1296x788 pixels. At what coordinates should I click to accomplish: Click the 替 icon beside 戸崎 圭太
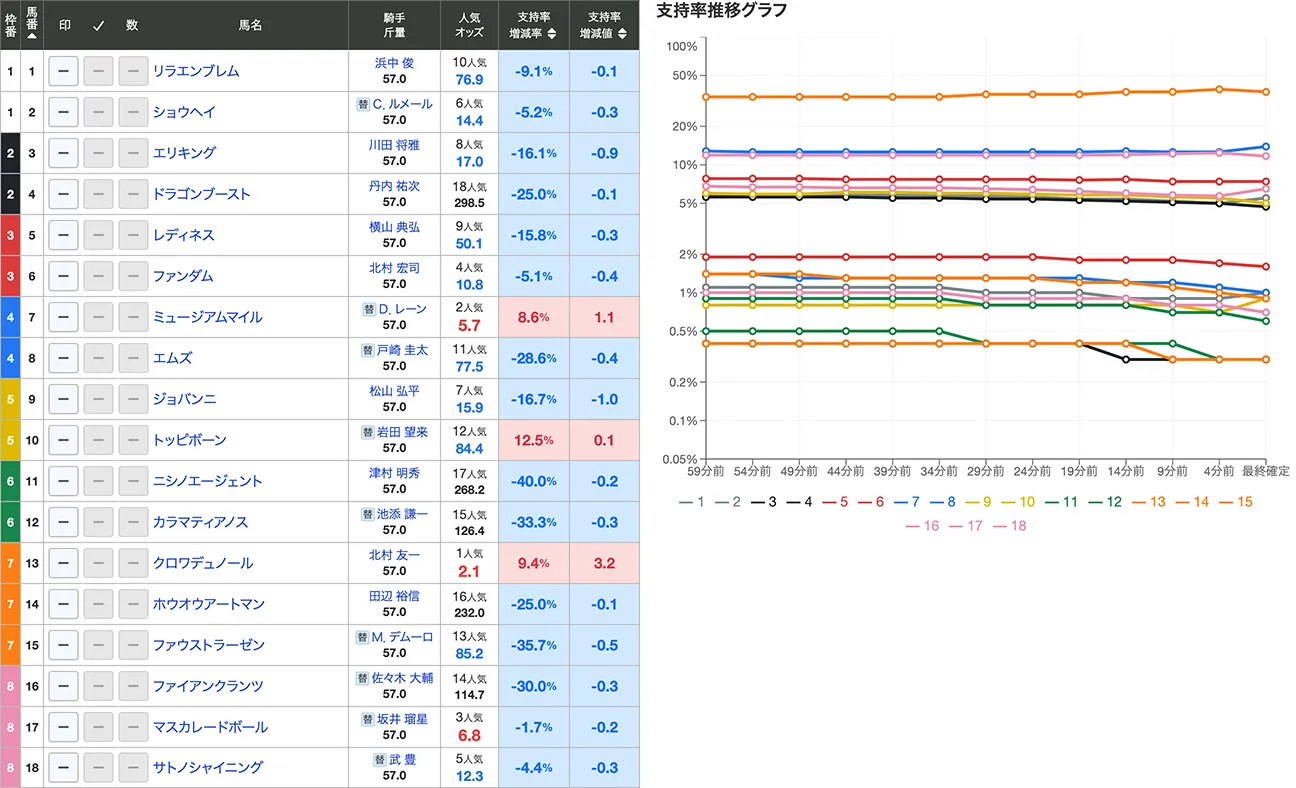pos(367,350)
